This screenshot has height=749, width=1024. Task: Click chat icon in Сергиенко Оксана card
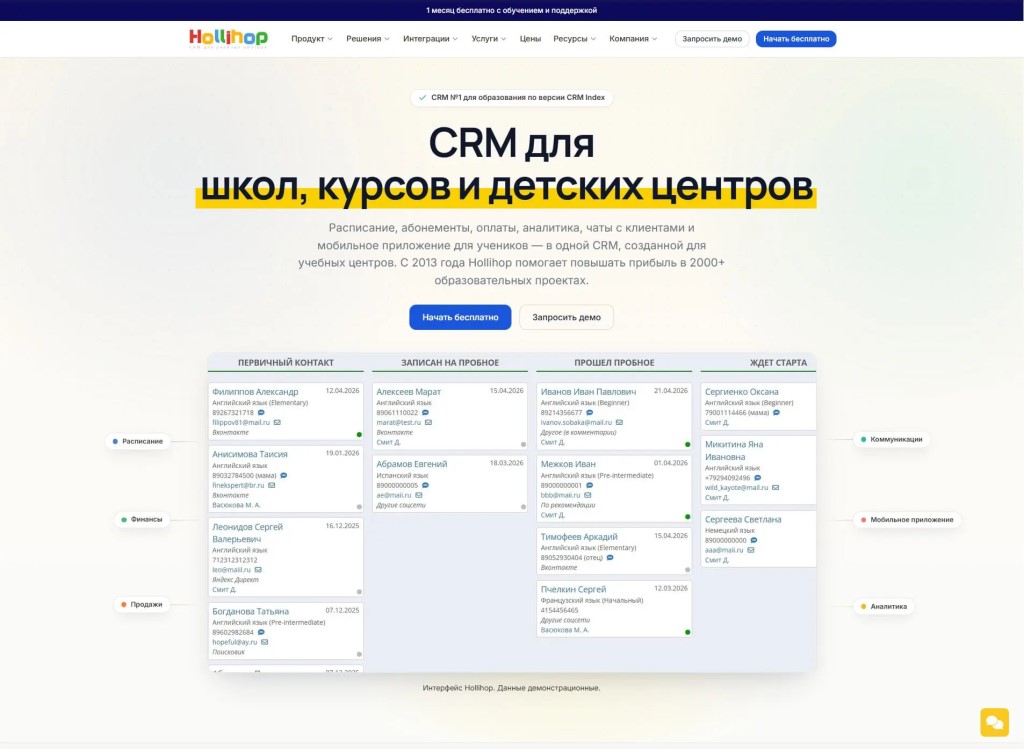[x=776, y=413]
